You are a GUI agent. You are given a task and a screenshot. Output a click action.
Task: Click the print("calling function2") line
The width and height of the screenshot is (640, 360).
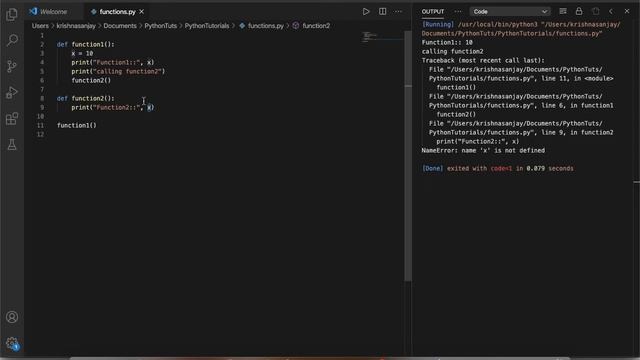click(118, 71)
